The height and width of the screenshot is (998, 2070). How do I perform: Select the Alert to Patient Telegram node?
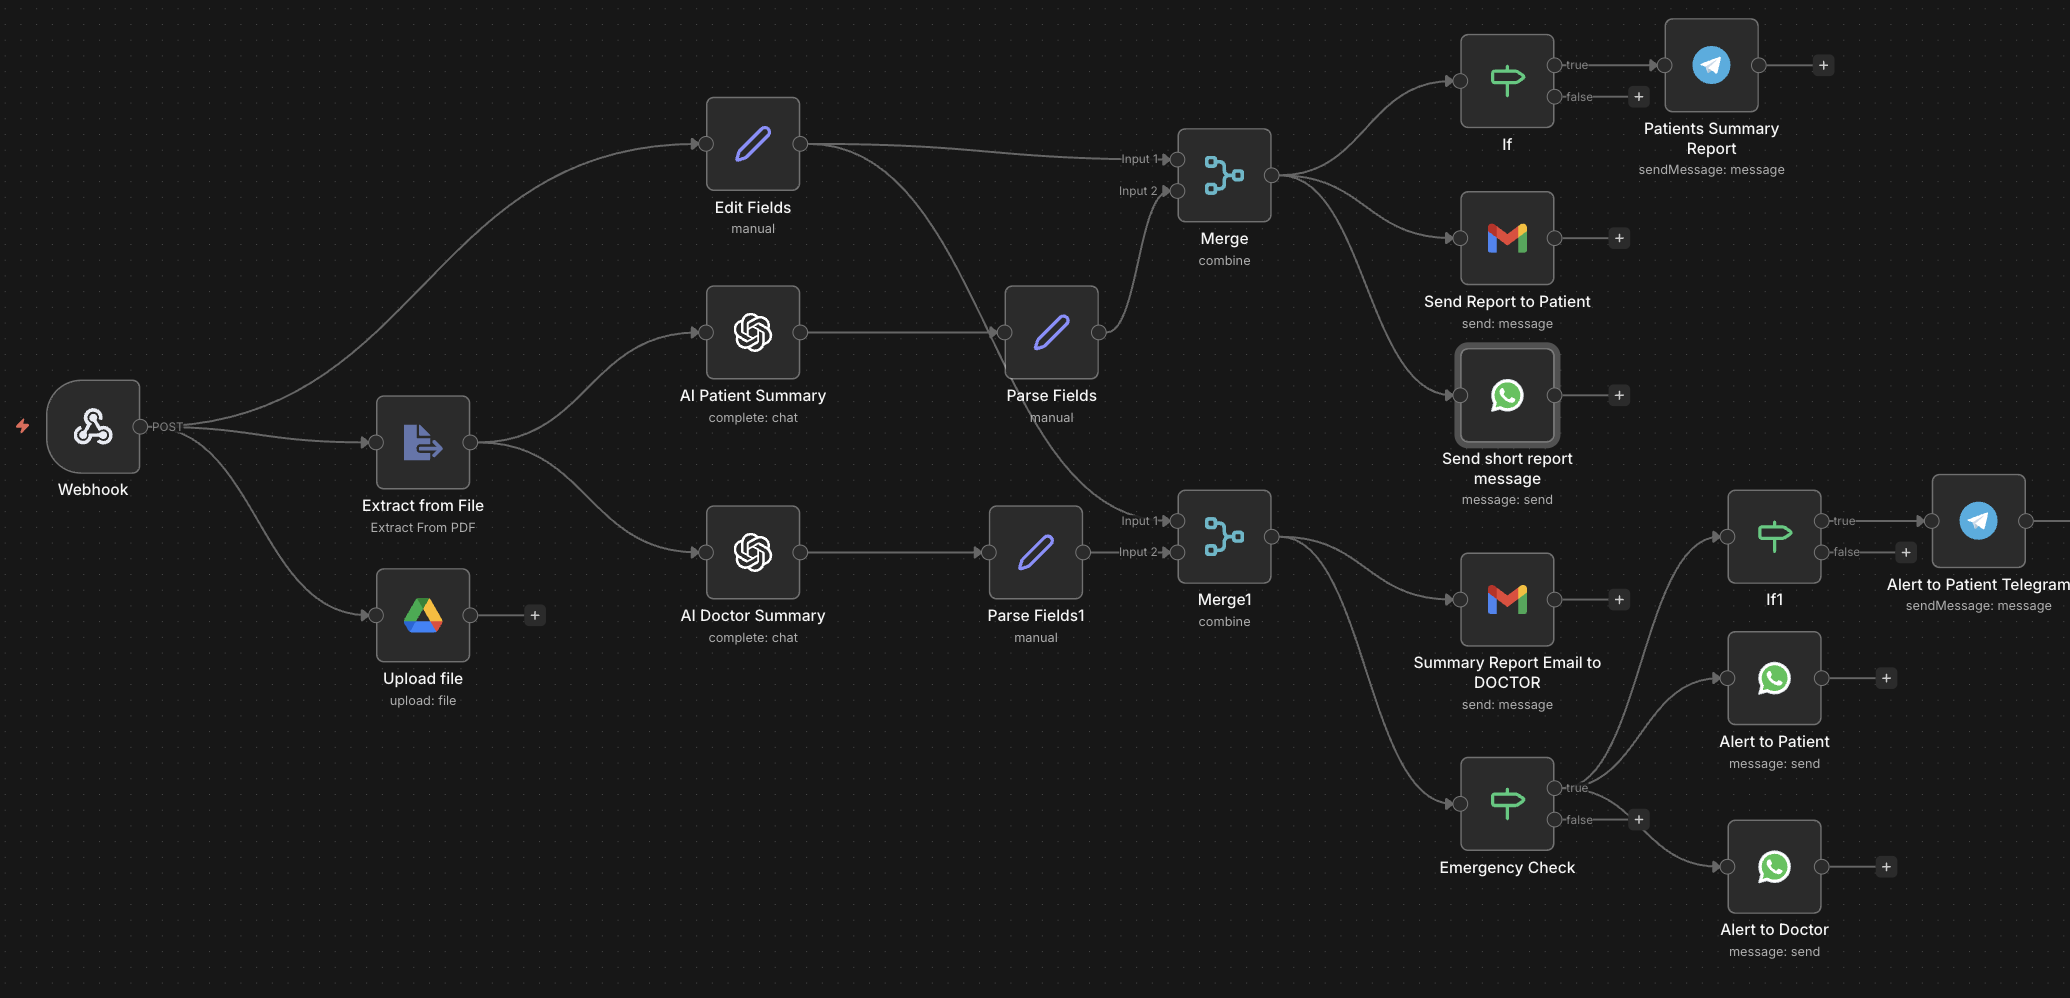[x=1978, y=521]
